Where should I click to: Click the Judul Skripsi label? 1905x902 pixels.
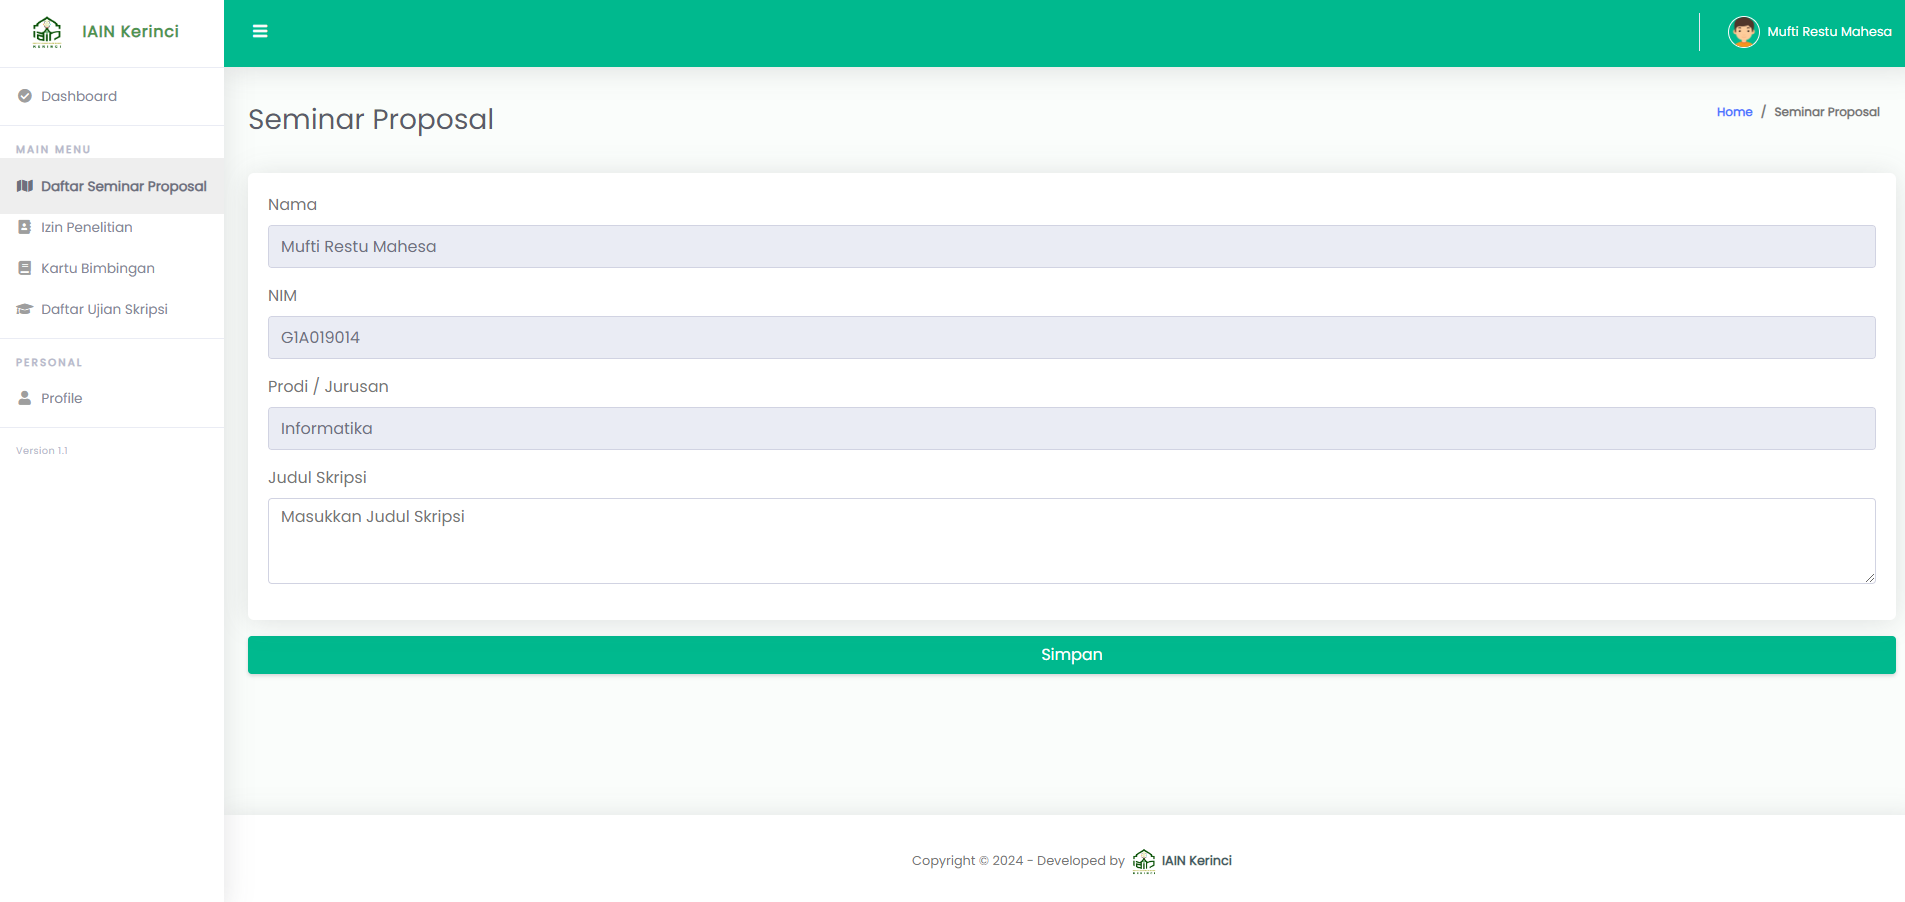pyautogui.click(x=317, y=478)
